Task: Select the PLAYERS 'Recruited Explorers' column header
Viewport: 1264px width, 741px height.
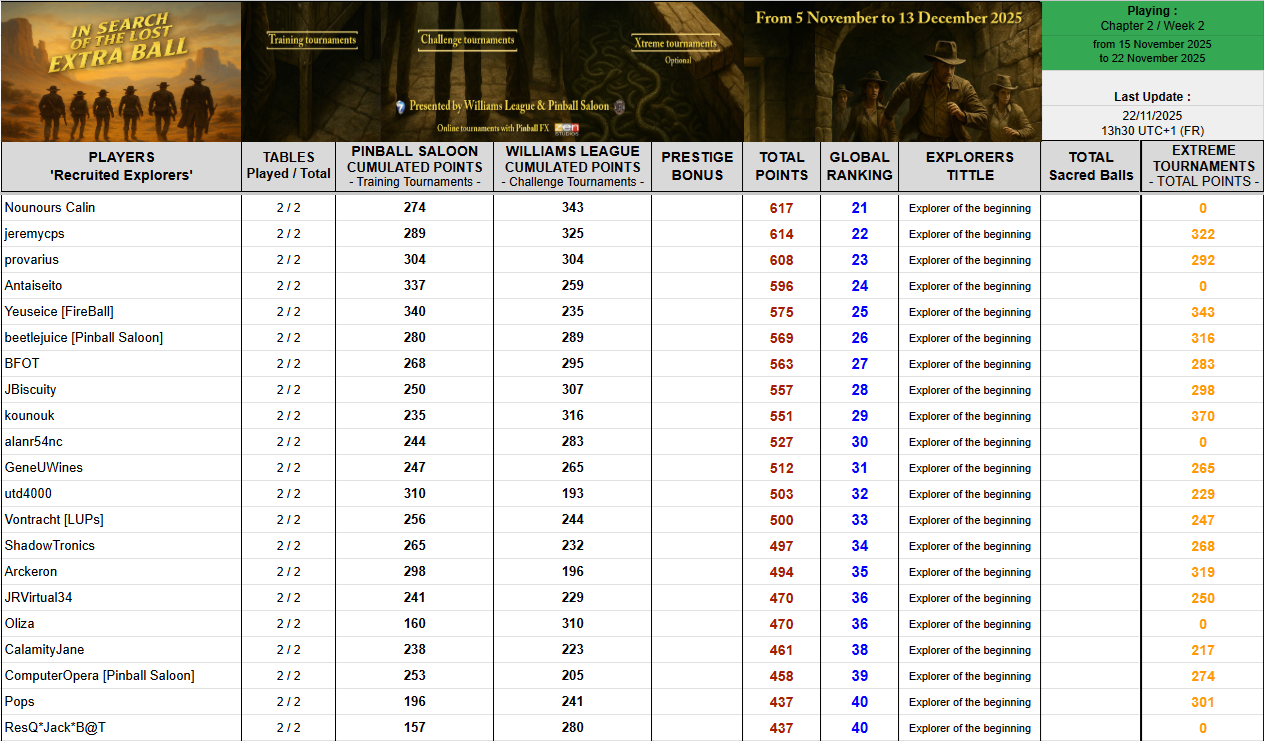Action: point(121,166)
